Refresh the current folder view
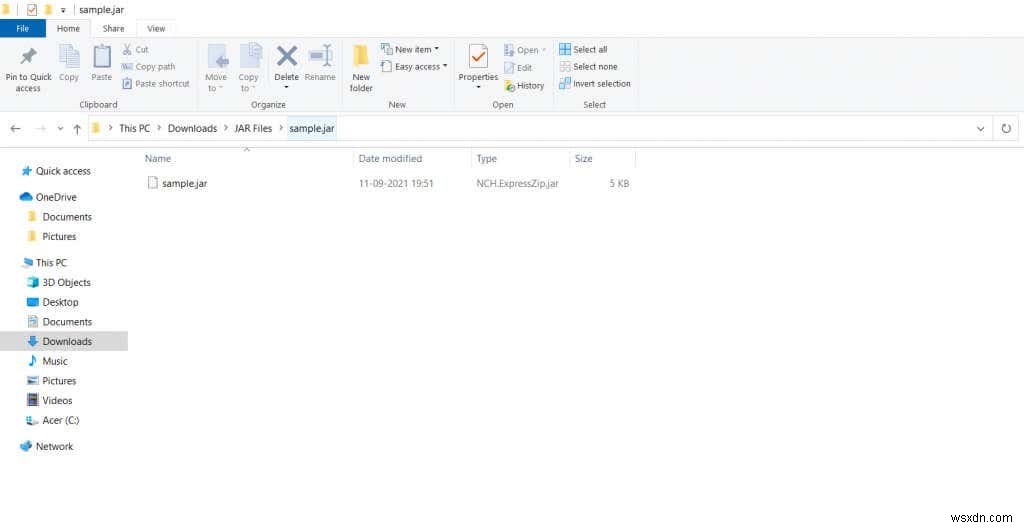This screenshot has height=528, width=1024. pyautogui.click(x=1006, y=129)
